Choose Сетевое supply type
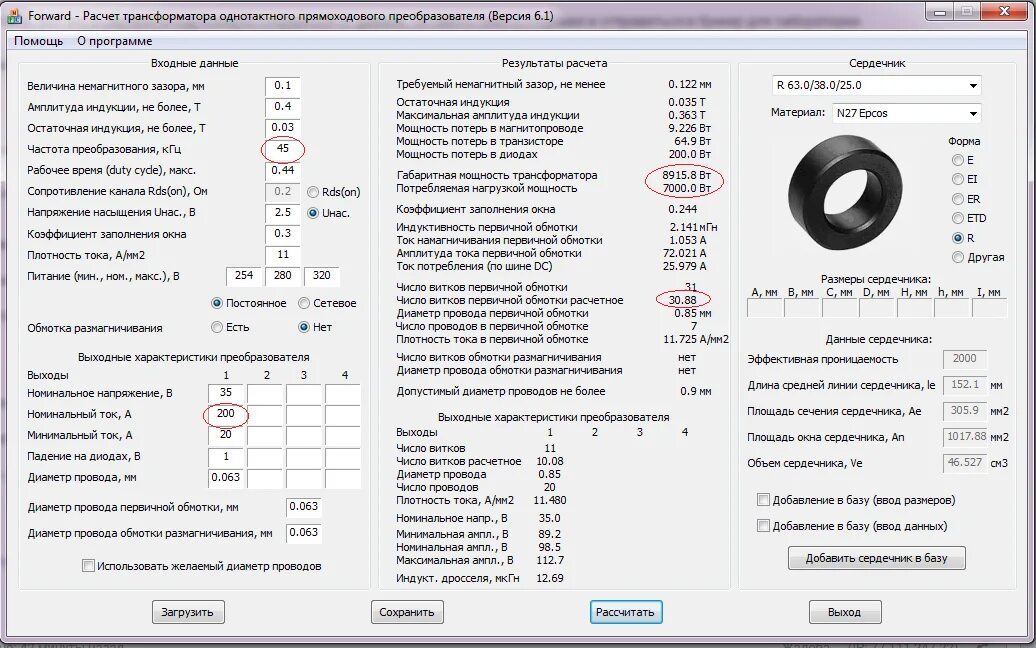This screenshot has width=1036, height=648. point(304,303)
